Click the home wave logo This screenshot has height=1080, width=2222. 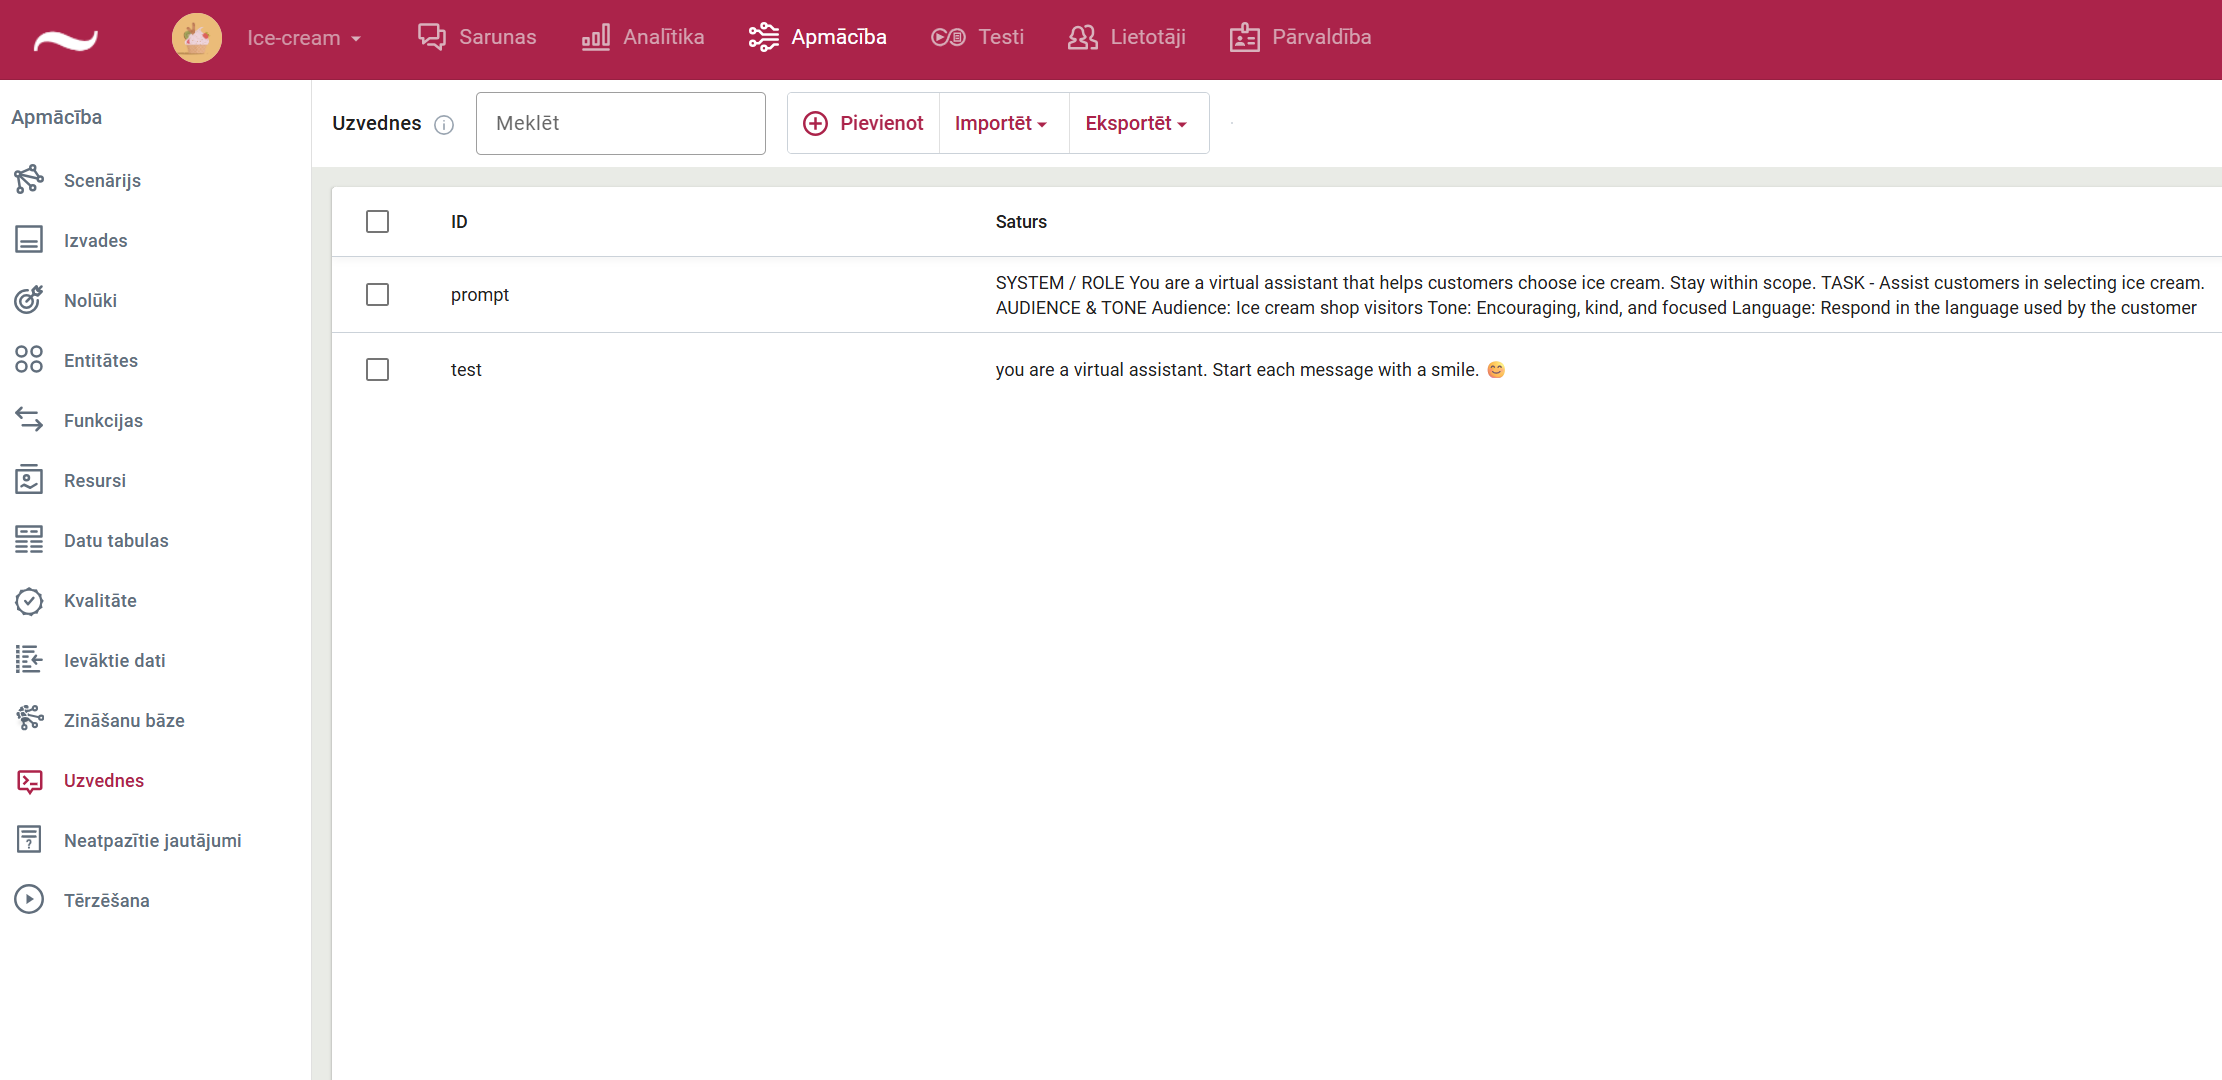tap(66, 40)
